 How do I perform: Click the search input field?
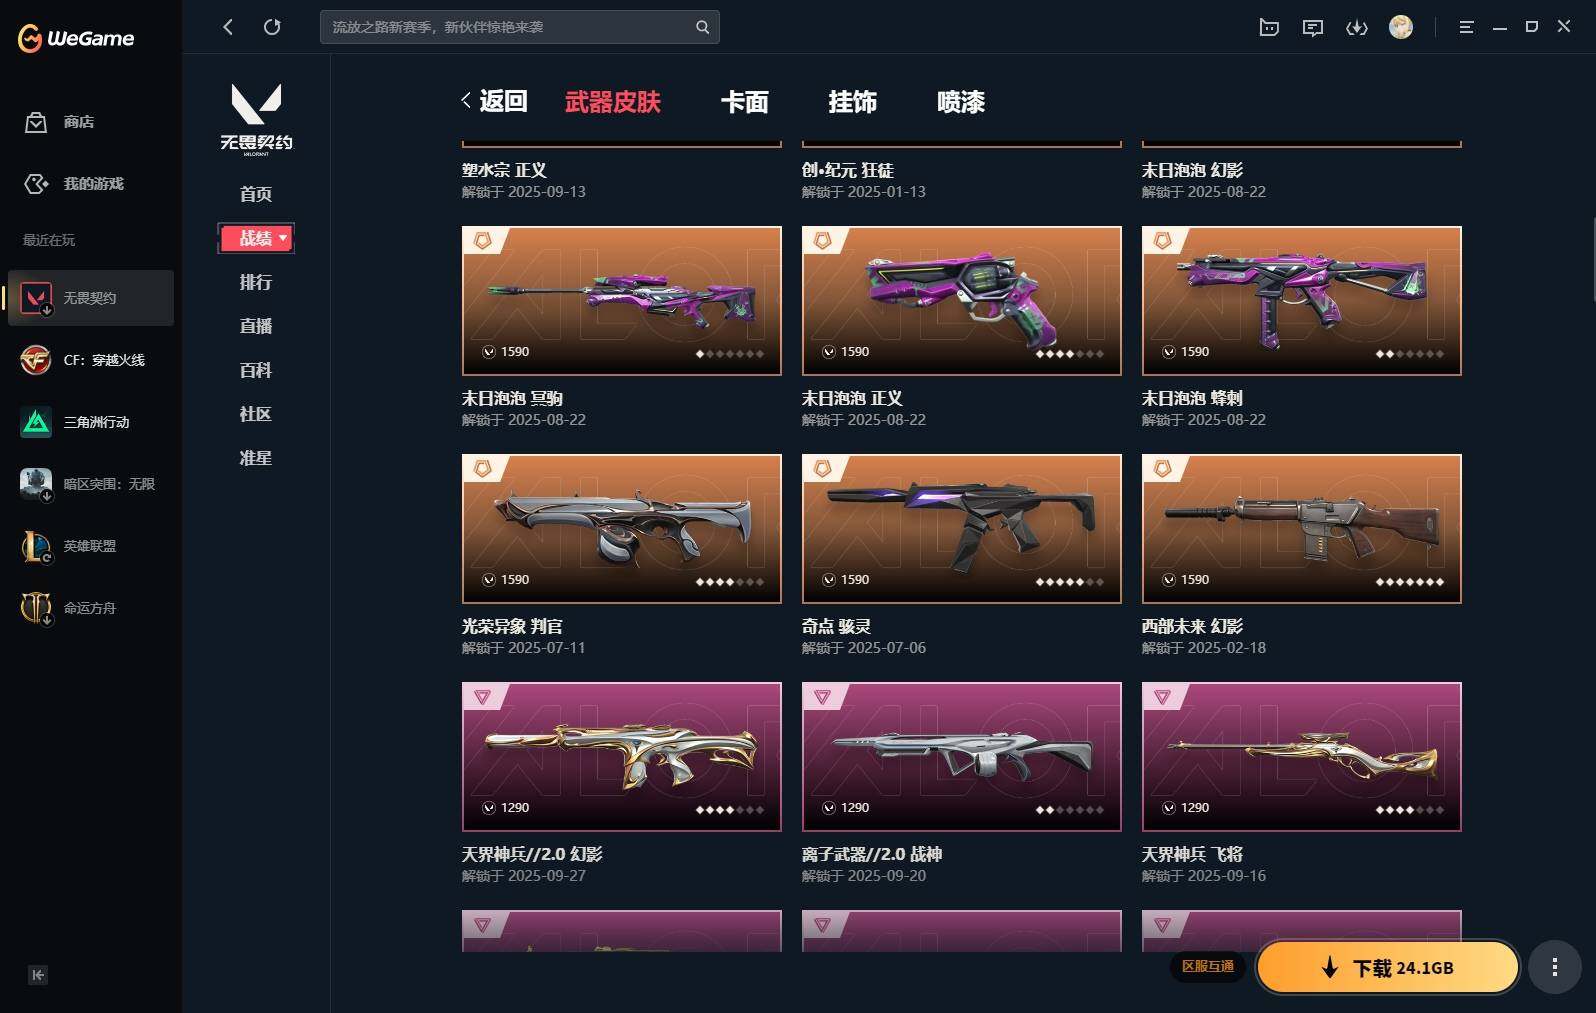508,27
